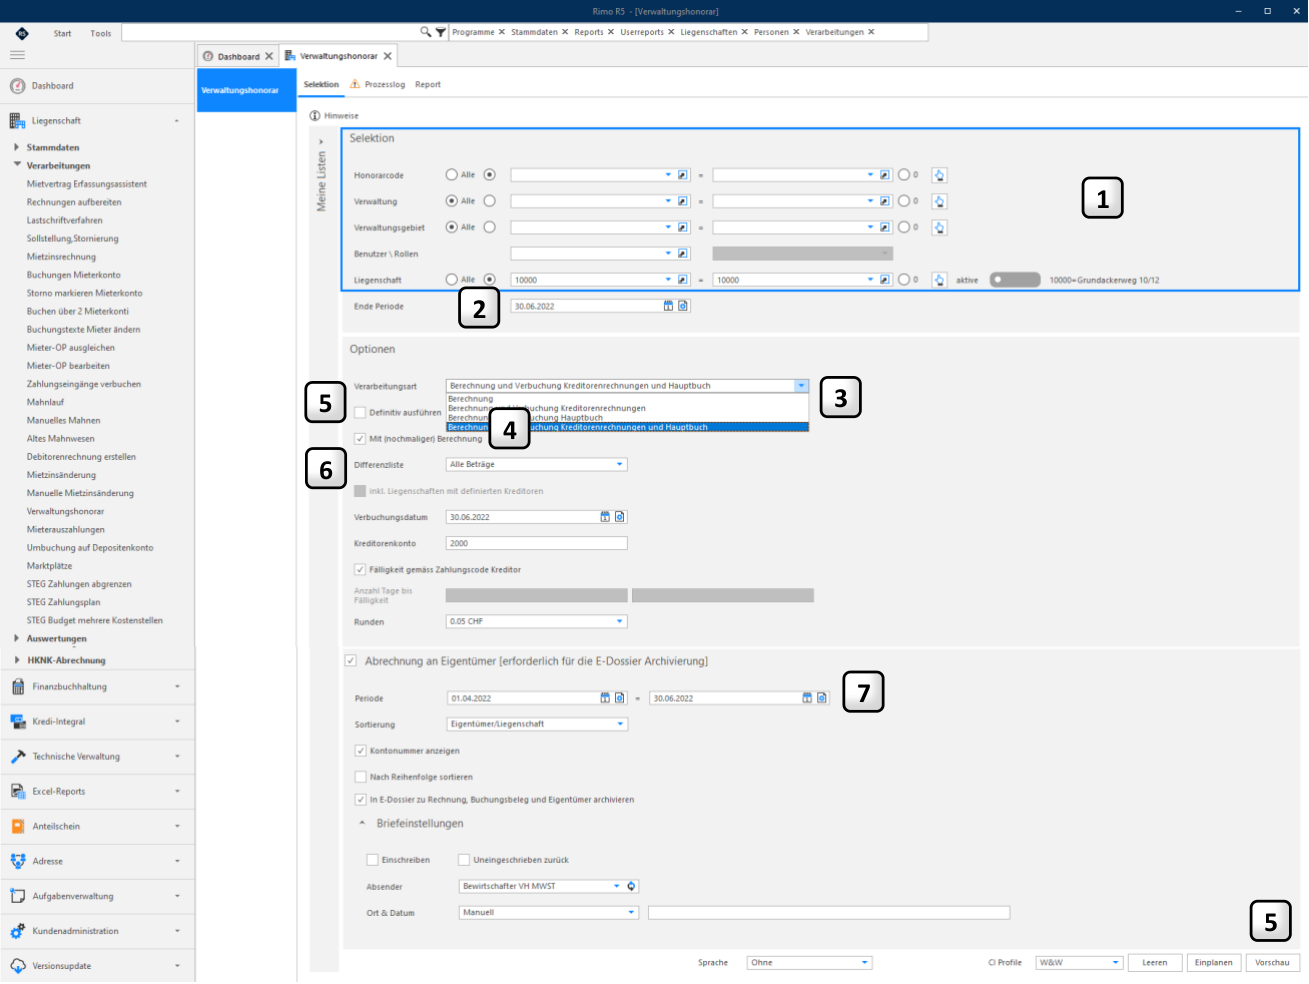The height and width of the screenshot is (984, 1309).
Task: Enable Nach Reihenfolge sortieren
Action: pos(361,776)
